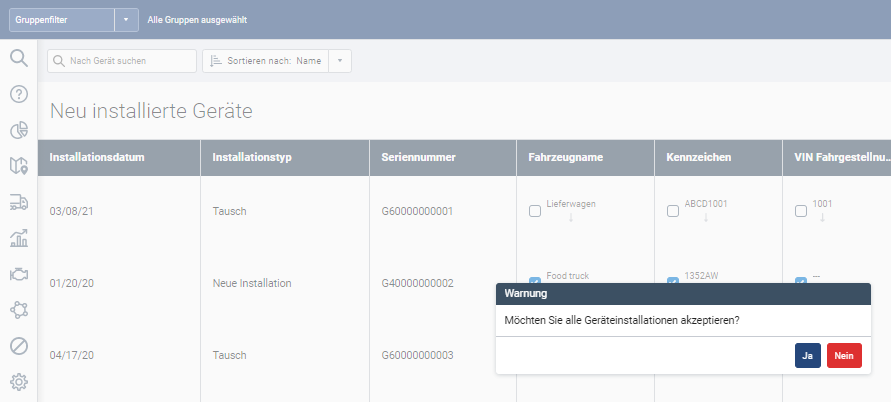Decline the warning with Nein
Image resolution: width=891 pixels, height=402 pixels.
(843, 356)
